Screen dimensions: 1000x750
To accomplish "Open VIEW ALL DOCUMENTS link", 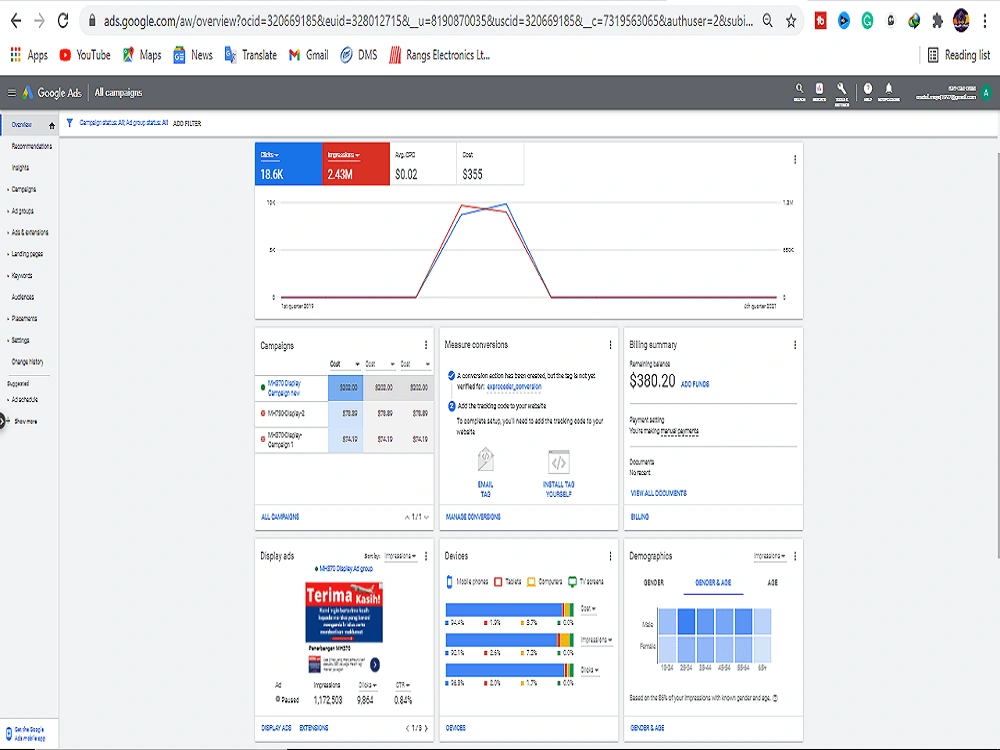I will [658, 493].
